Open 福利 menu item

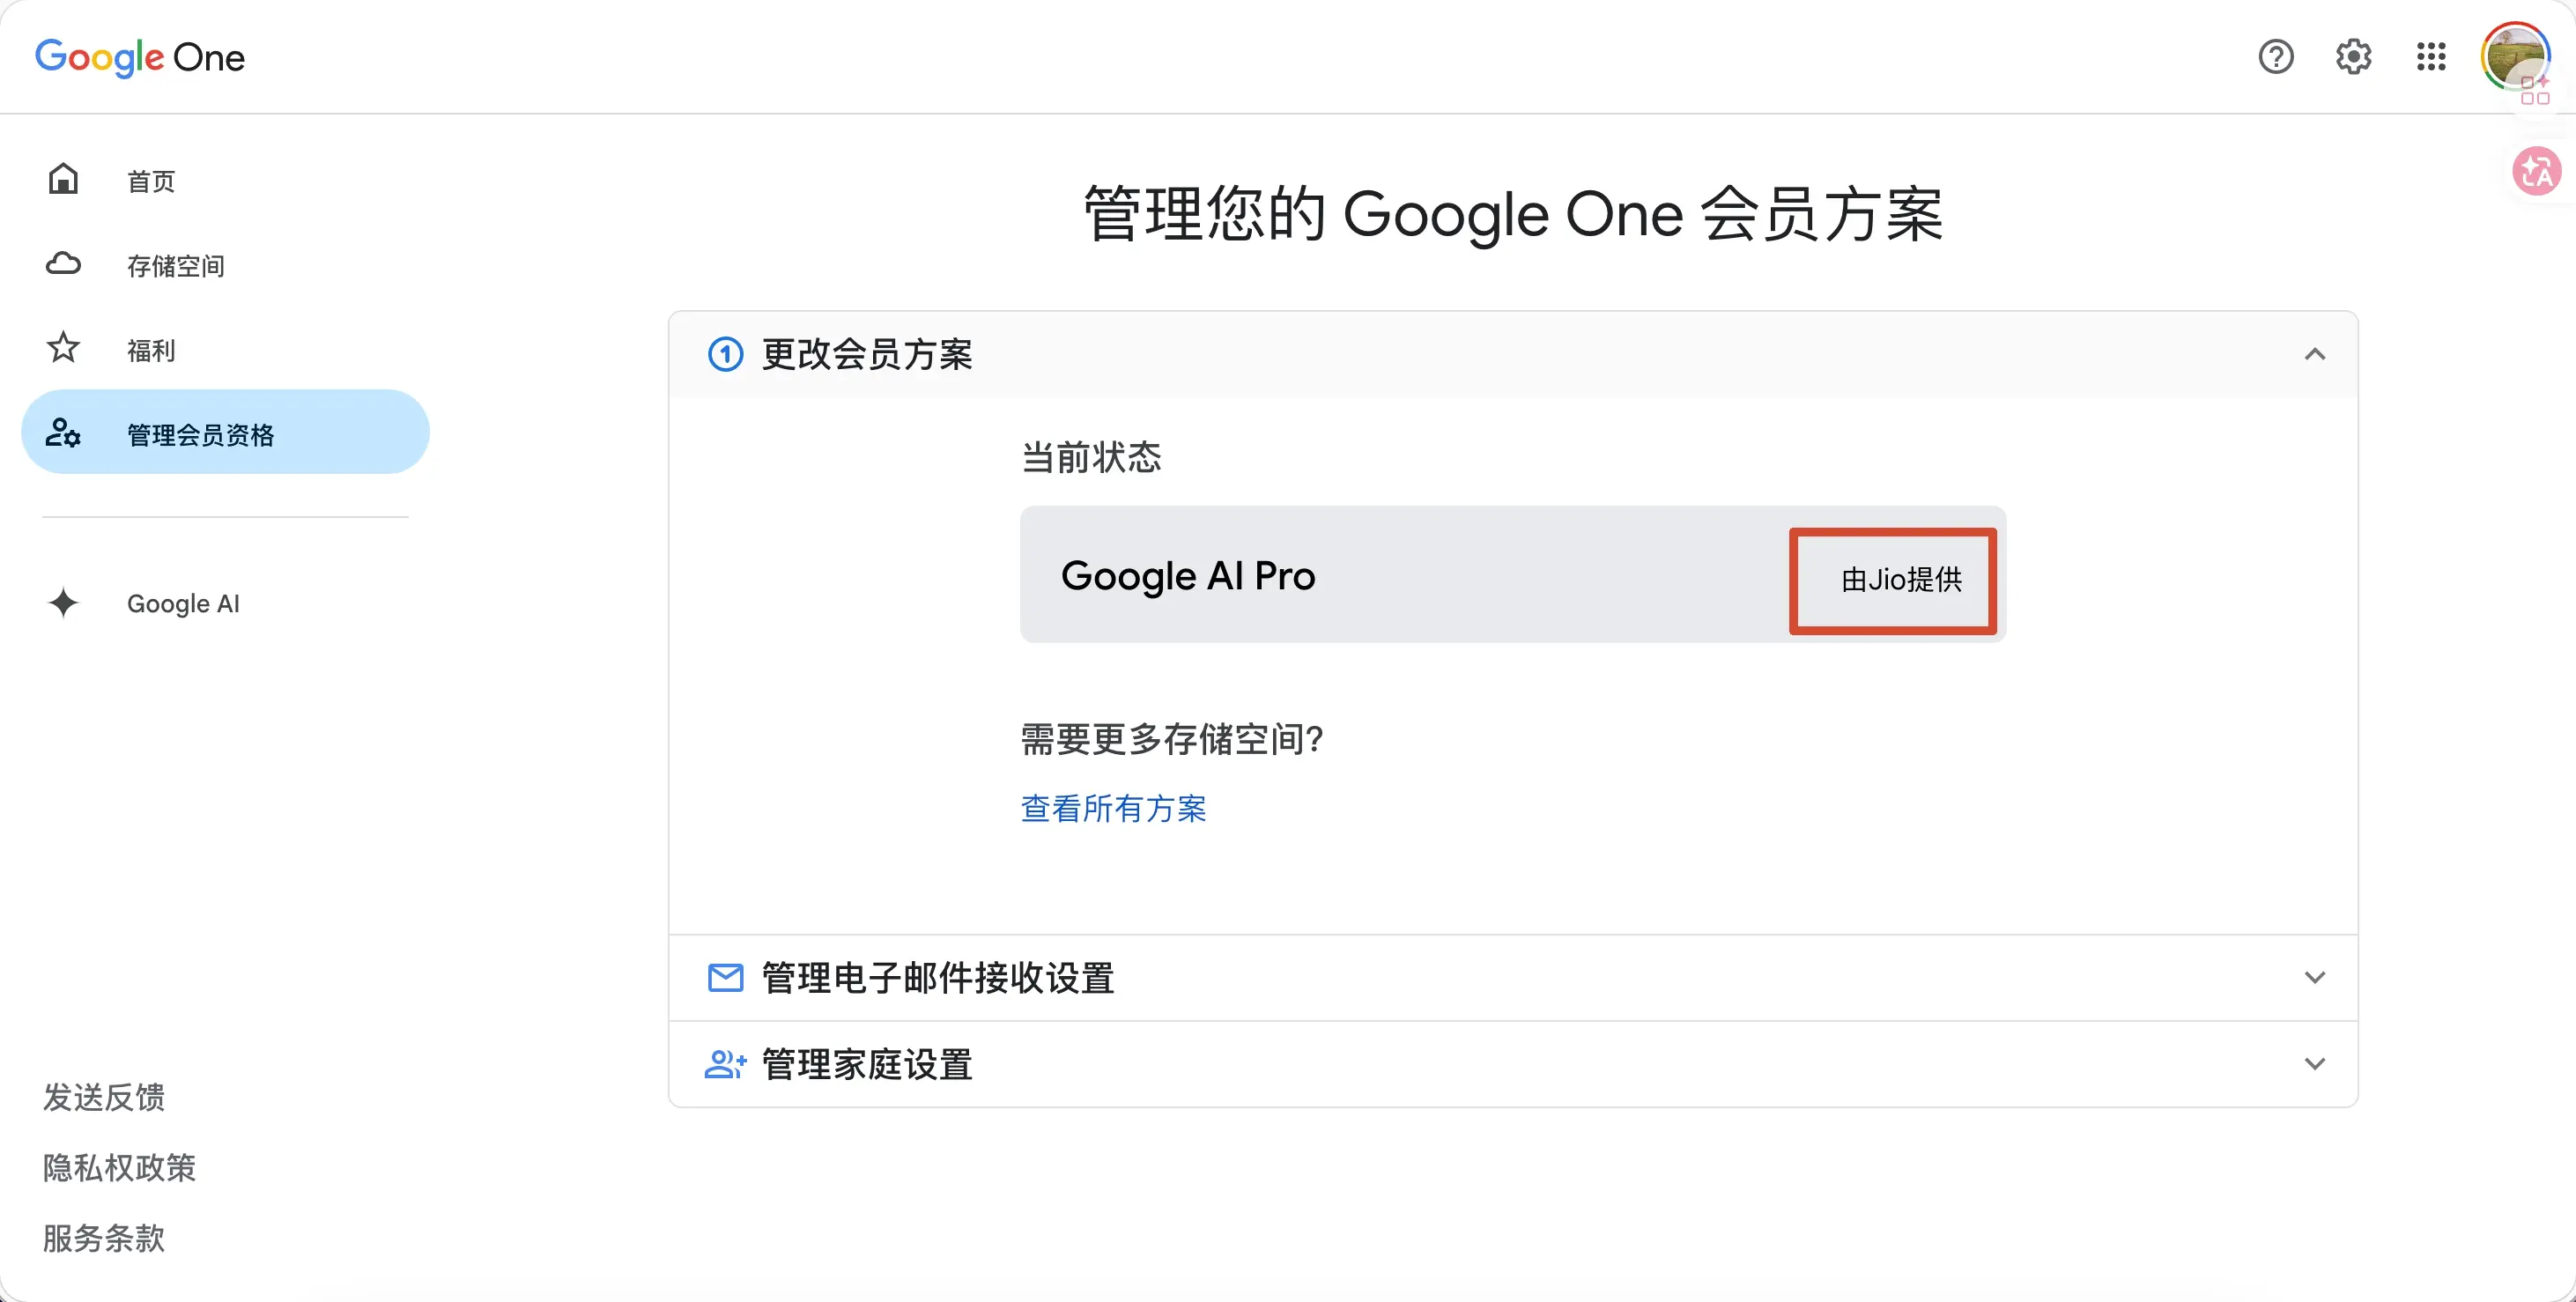151,351
